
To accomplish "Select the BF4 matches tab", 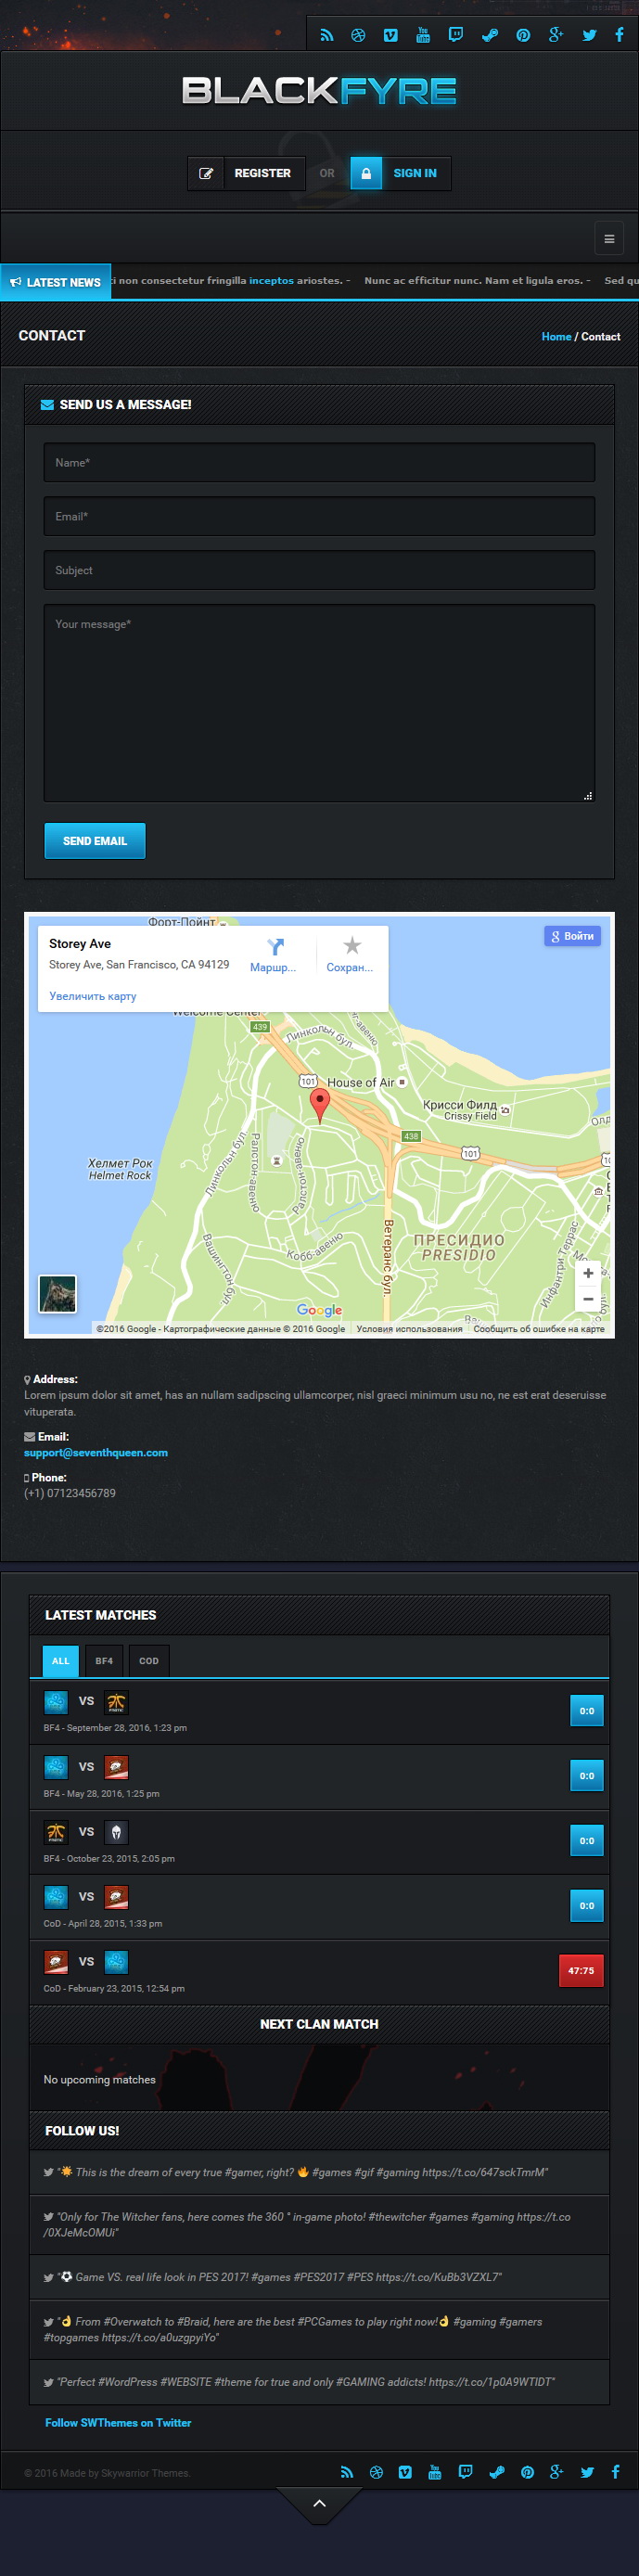I will (104, 1661).
